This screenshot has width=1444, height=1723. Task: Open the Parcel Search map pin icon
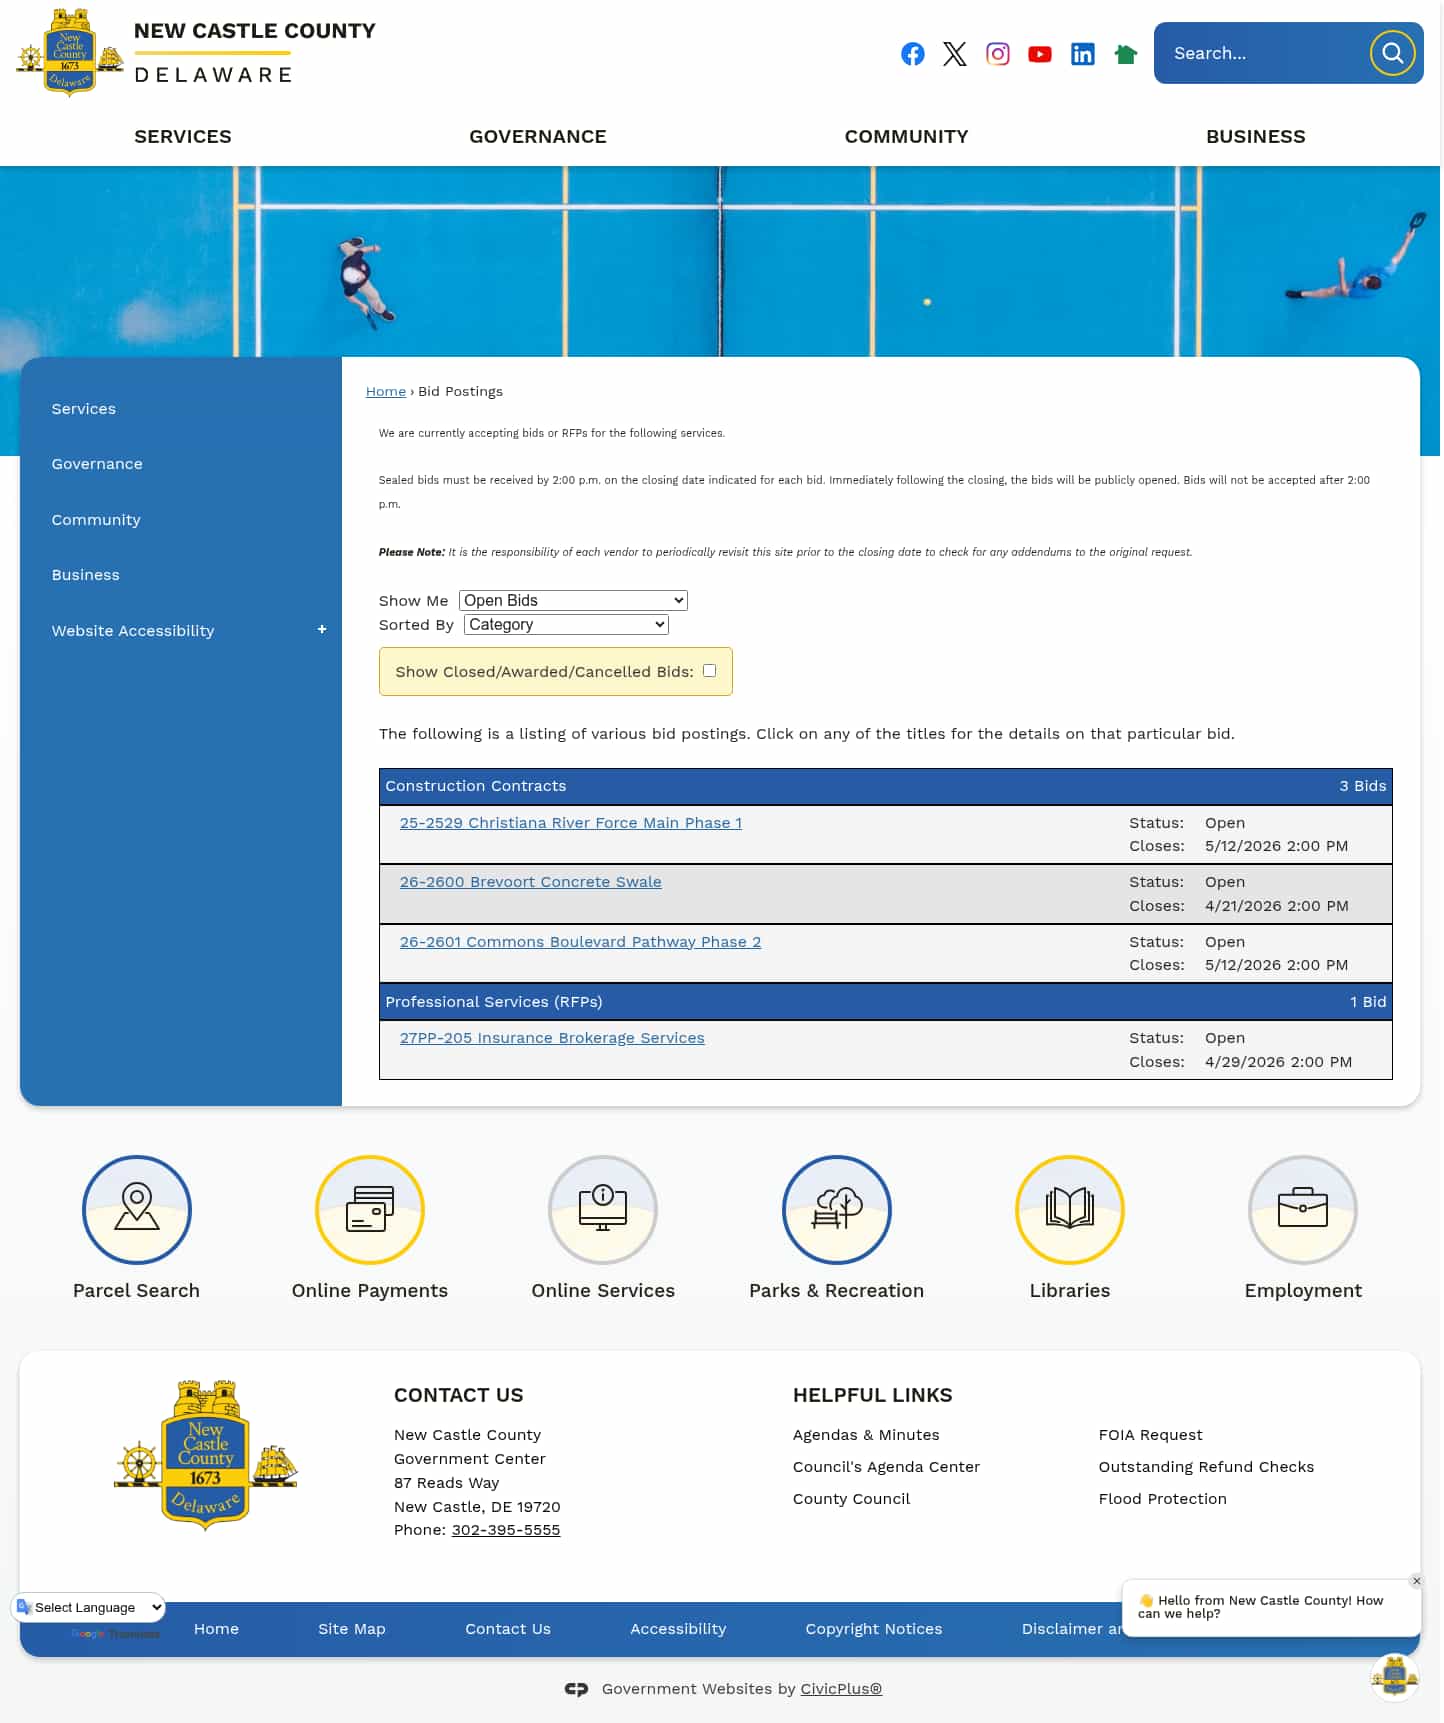pos(137,1210)
